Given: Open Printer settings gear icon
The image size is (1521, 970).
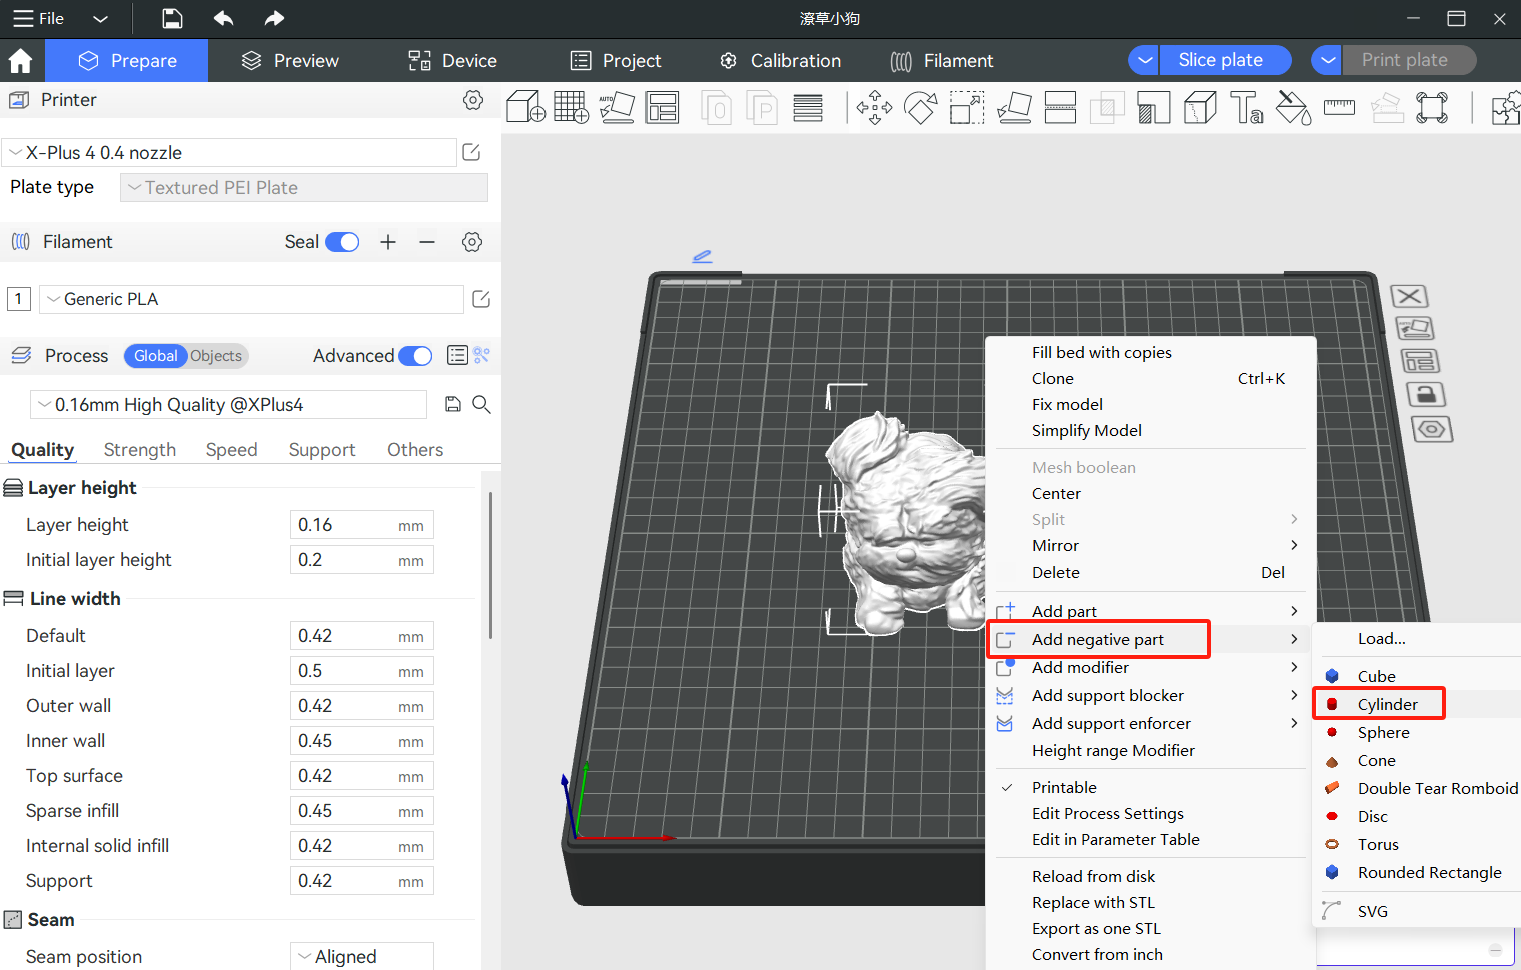Looking at the screenshot, I should tap(473, 100).
